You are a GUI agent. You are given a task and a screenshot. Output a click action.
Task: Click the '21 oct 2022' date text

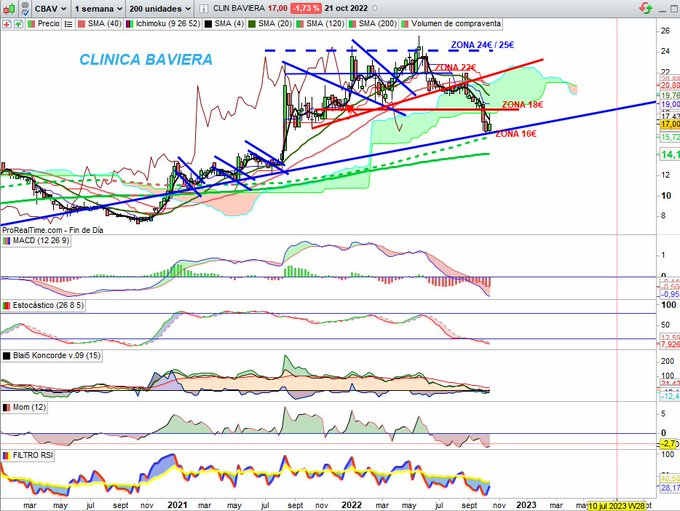[346, 8]
